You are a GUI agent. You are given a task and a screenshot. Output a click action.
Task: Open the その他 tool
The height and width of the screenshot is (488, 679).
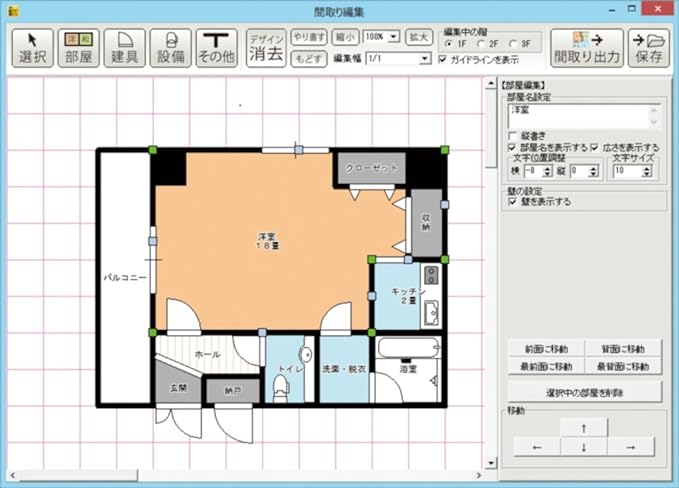coord(217,48)
